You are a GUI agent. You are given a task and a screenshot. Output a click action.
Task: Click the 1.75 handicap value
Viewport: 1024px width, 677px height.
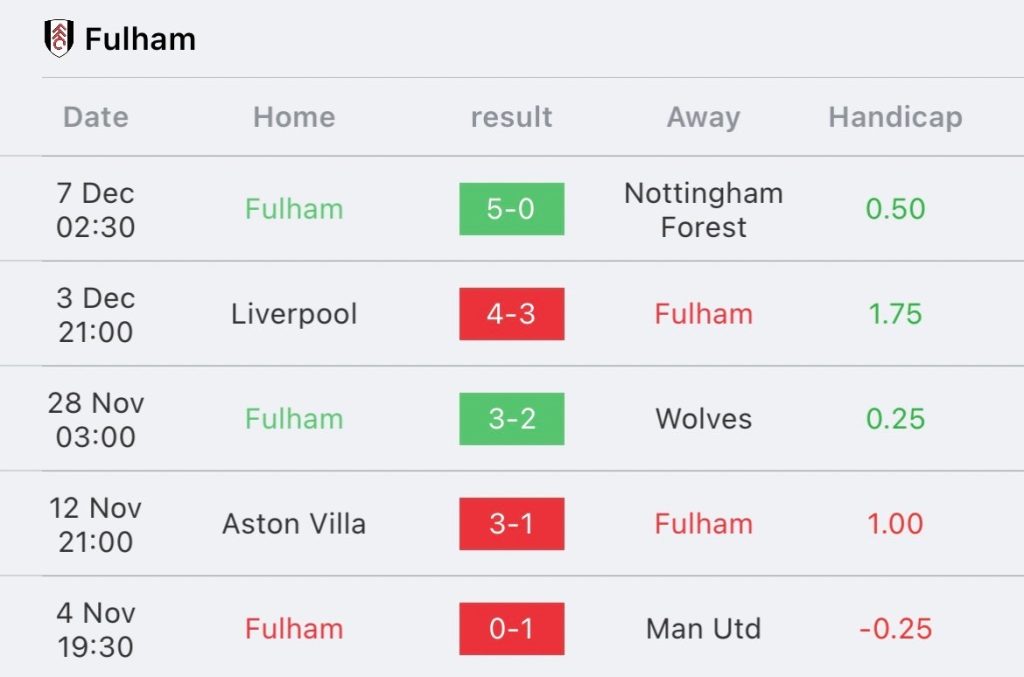(x=895, y=314)
